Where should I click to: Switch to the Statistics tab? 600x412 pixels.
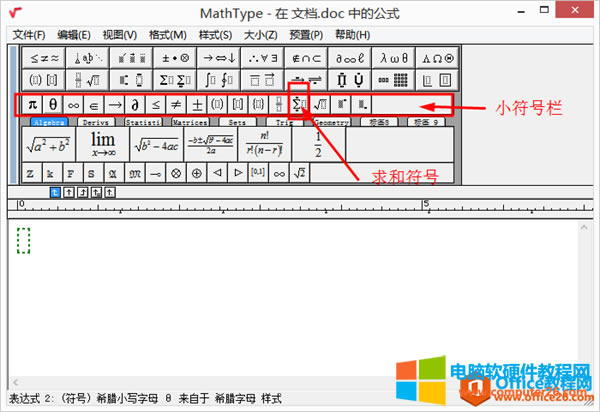point(143,122)
